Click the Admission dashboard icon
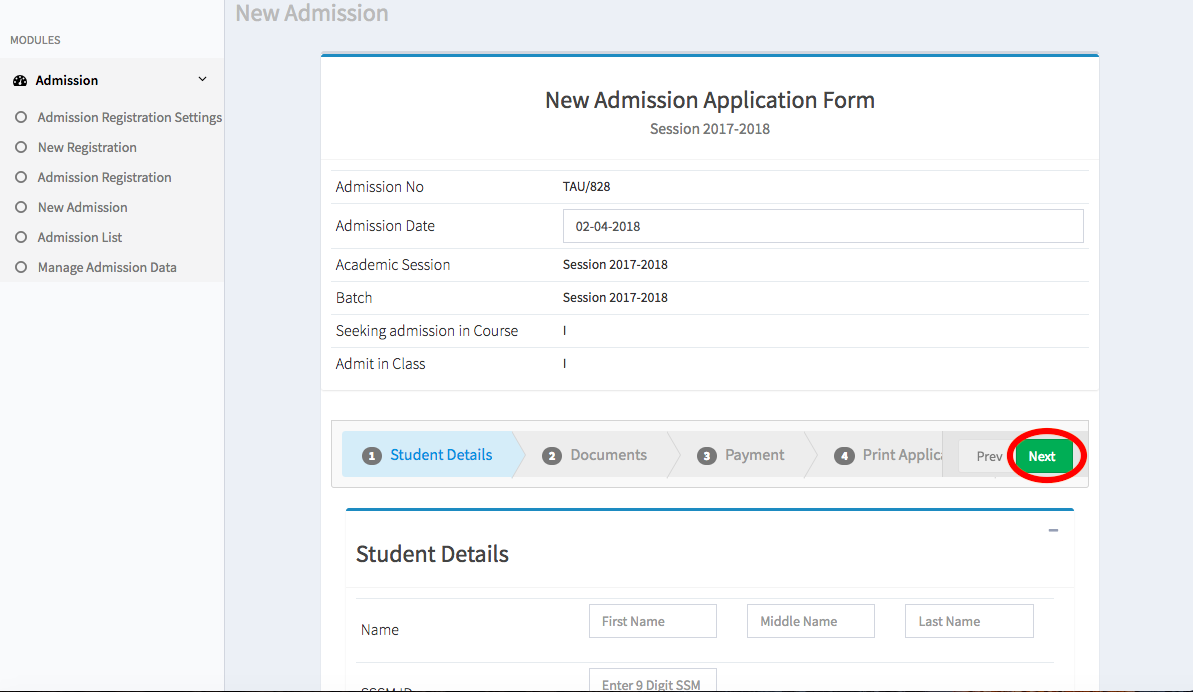The width and height of the screenshot is (1193, 692). 20,81
